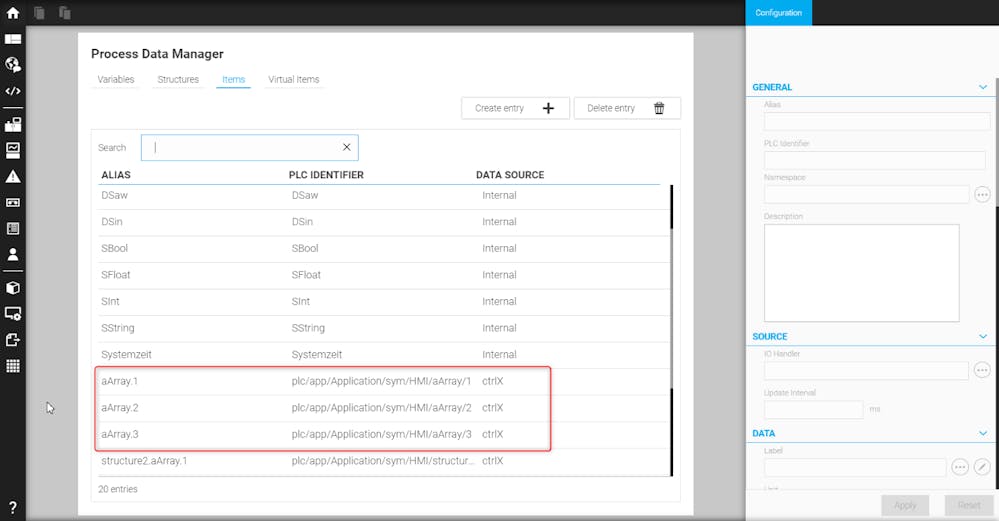The image size is (999, 521).
Task: Sort by the PLC IDENTIFIER column header
Action: pyautogui.click(x=326, y=175)
